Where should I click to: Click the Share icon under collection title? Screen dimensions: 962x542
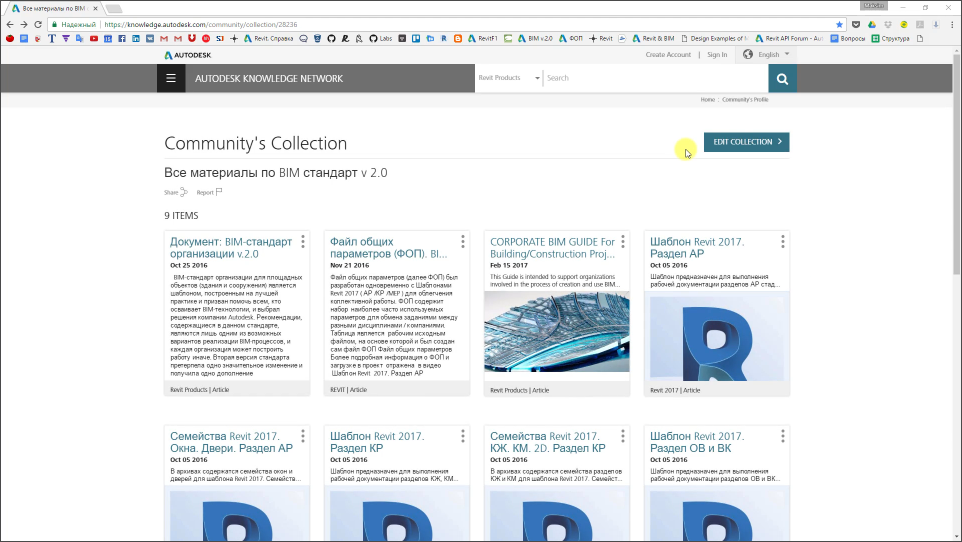coord(183,192)
